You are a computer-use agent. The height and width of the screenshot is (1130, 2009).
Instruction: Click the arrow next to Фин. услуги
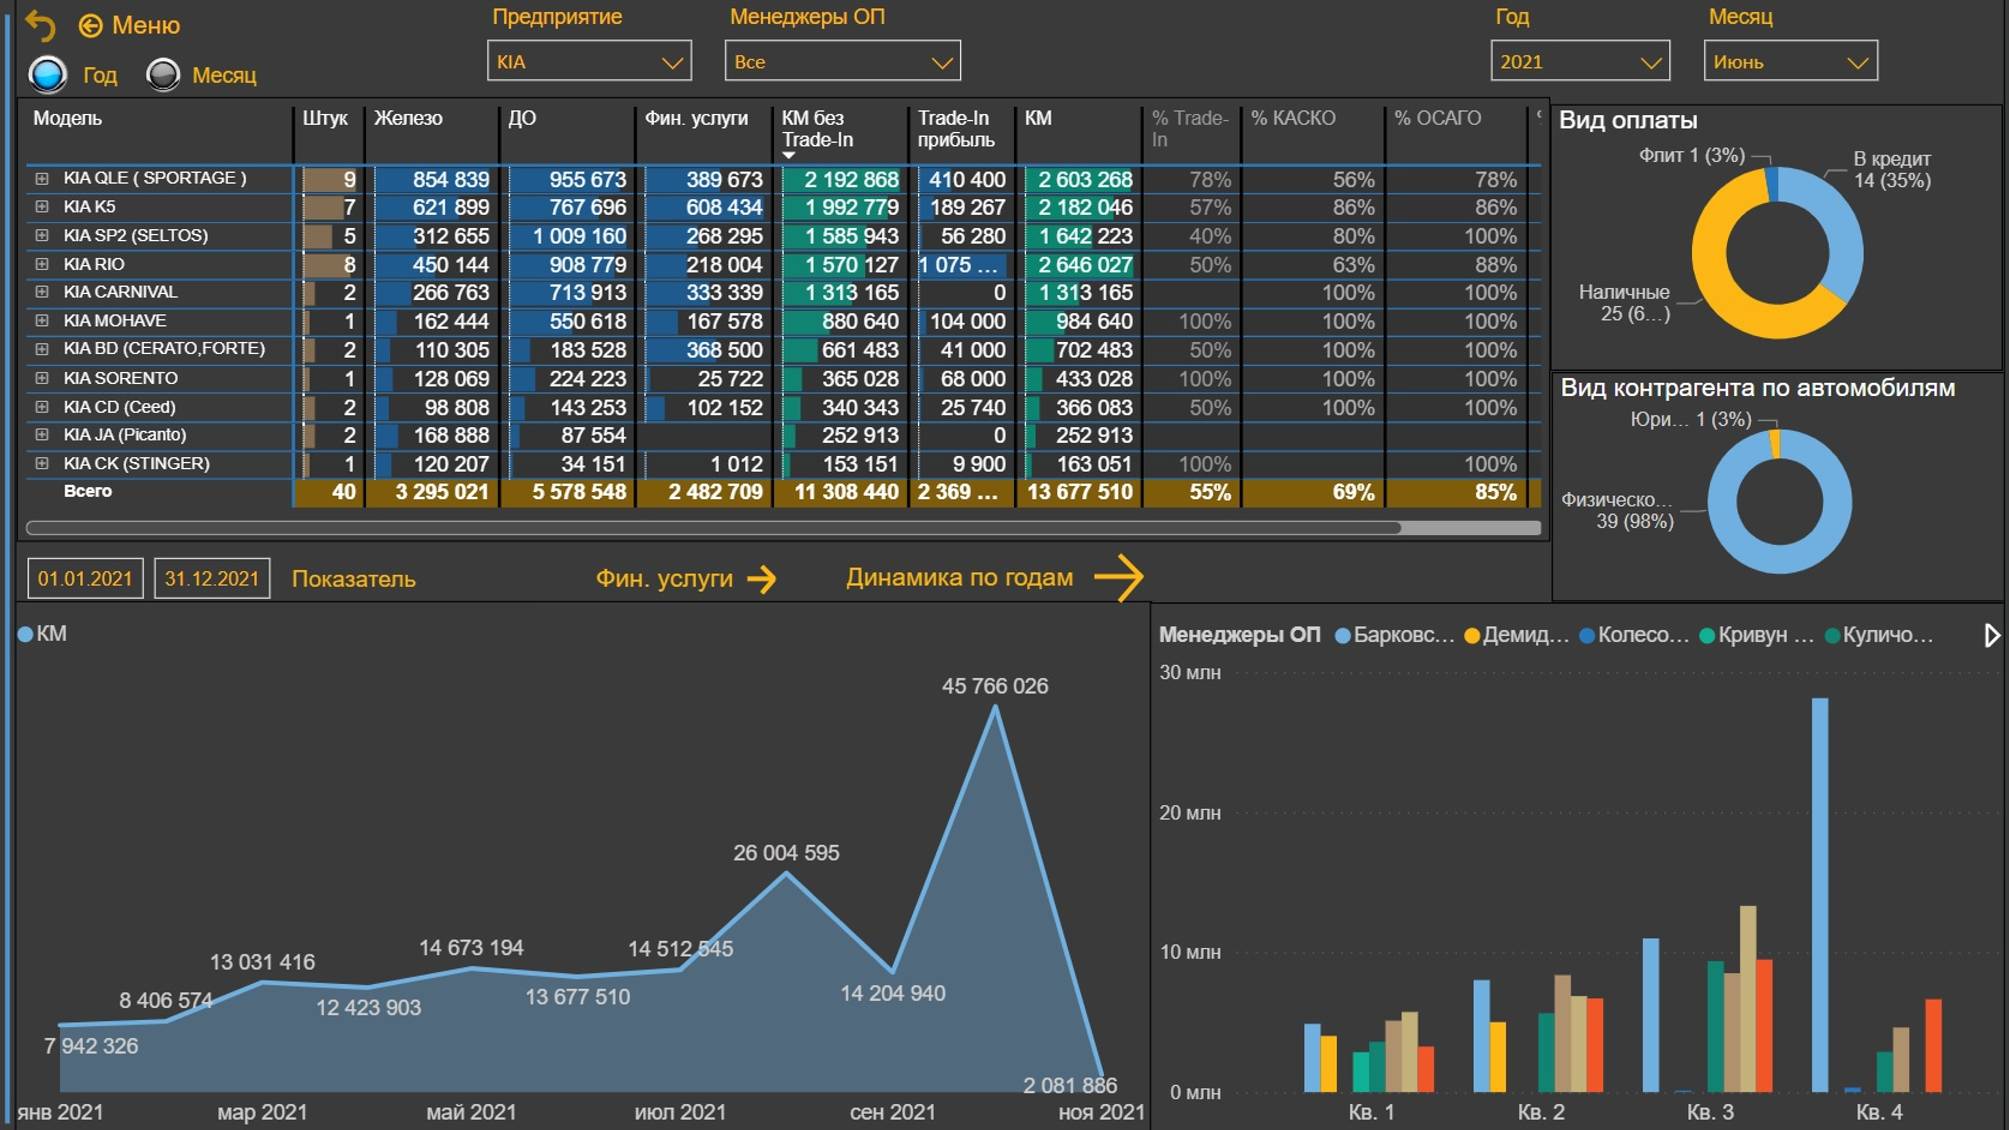click(762, 579)
